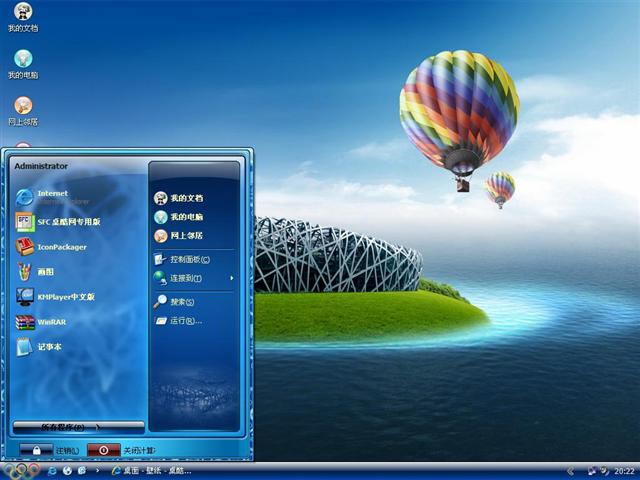This screenshot has height=480, width=640.
Task: Open WinRAR from Start menu
Action: pos(41,322)
